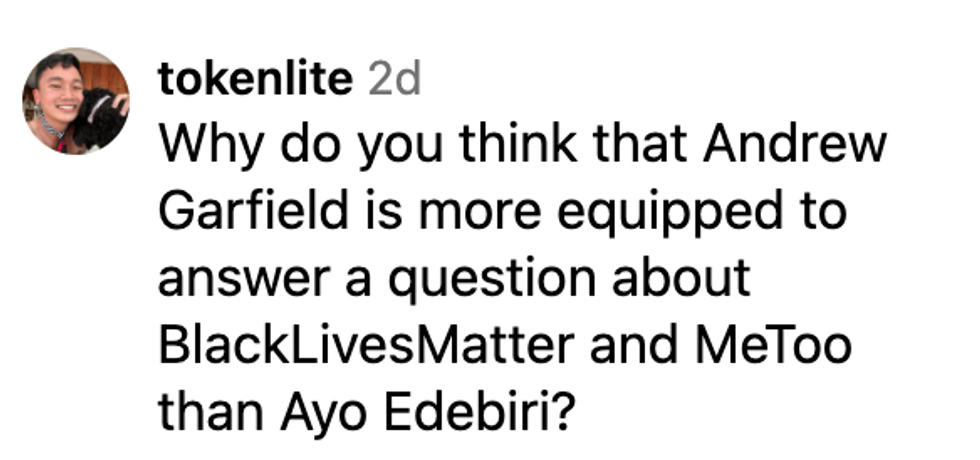Viewport: 980px width, 460px height.
Task: Click the word BlackLivesMatter in the comment
Action: click(366, 345)
